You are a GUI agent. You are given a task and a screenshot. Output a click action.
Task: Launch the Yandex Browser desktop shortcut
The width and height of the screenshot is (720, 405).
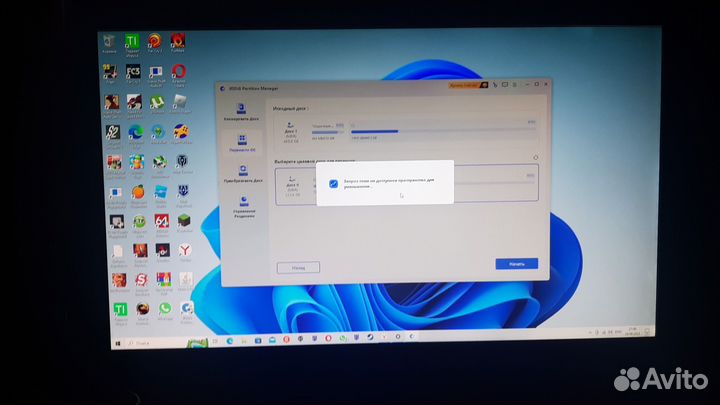[x=184, y=250]
